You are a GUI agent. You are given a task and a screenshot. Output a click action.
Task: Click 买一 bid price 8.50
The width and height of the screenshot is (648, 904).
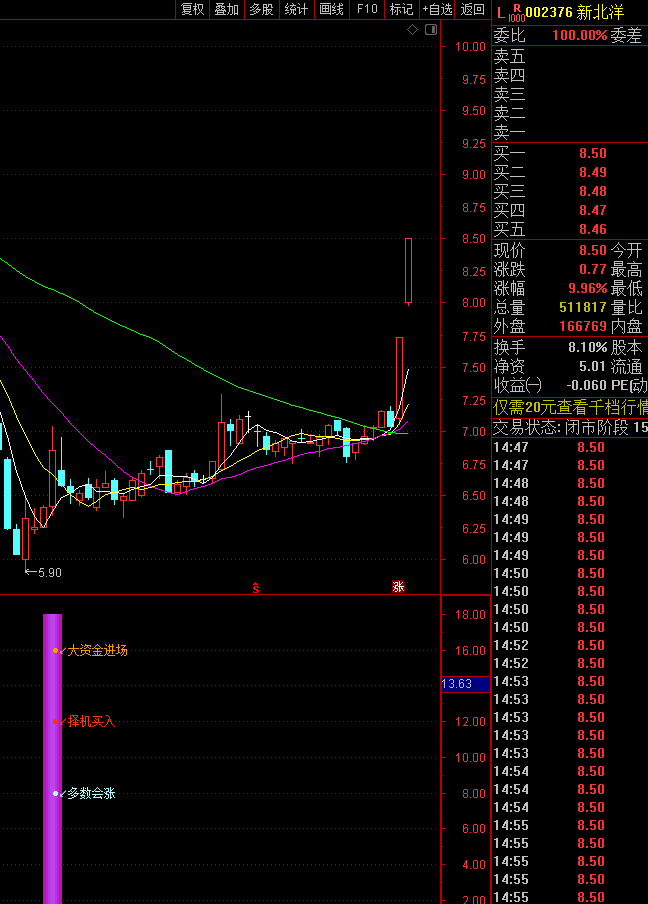(593, 153)
